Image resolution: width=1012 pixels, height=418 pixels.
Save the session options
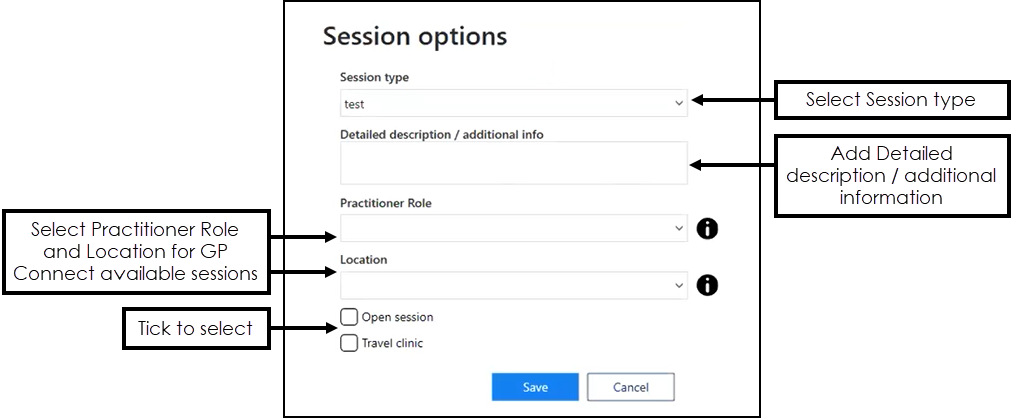[535, 387]
